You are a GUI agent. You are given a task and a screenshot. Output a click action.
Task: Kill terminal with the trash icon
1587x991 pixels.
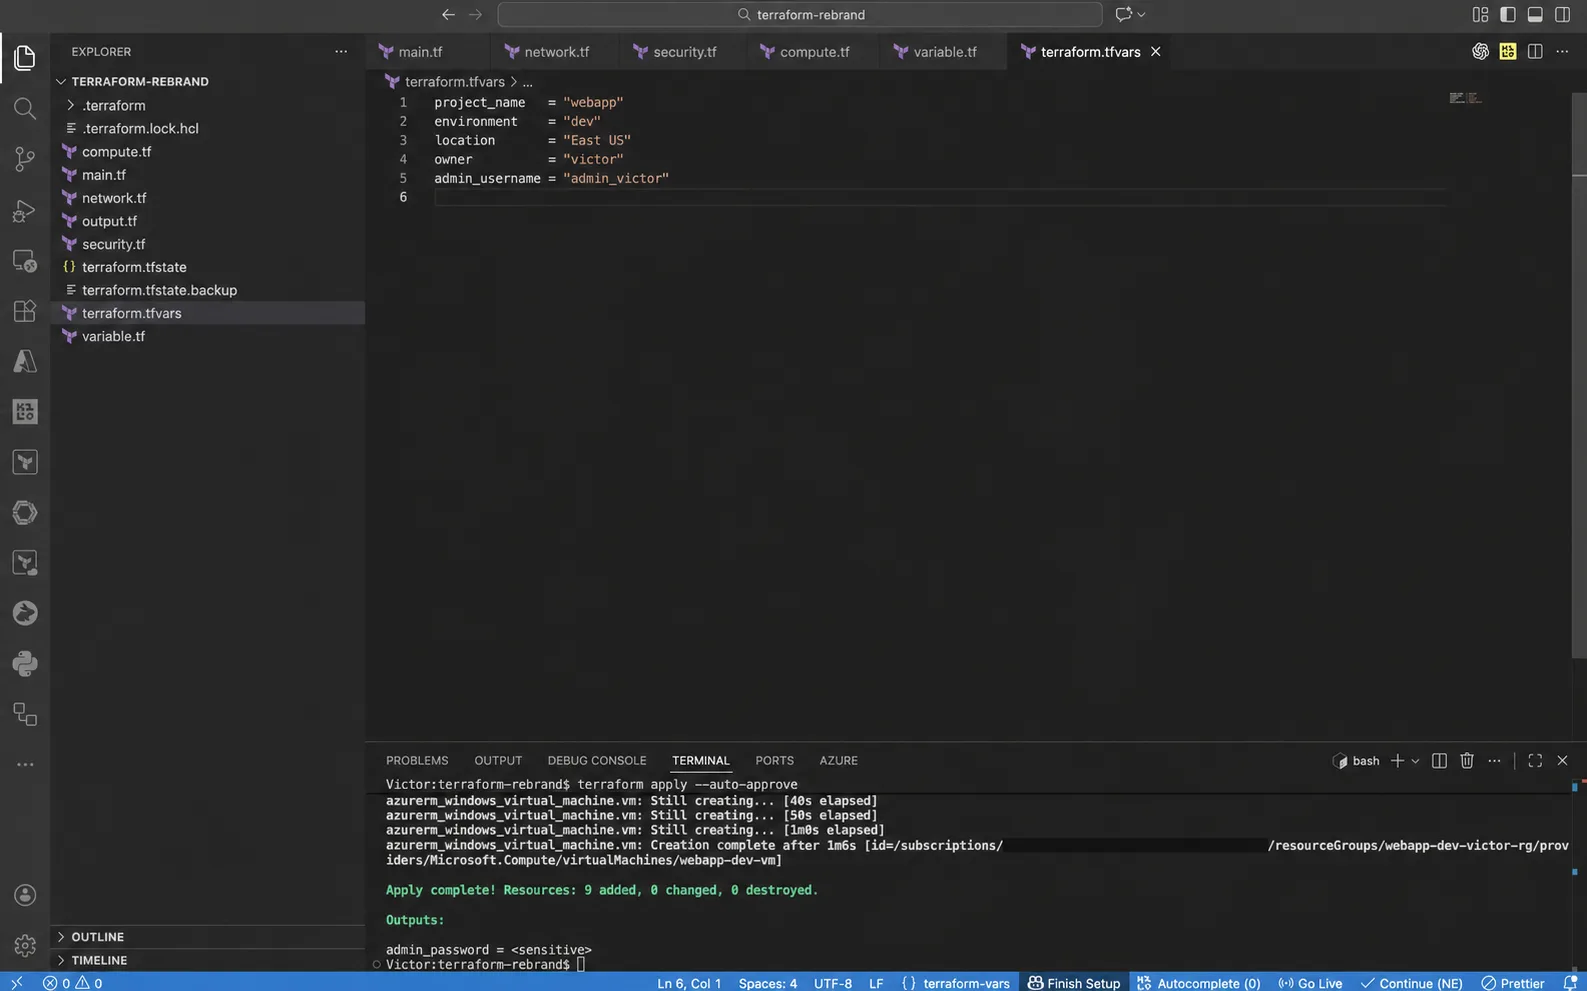(1467, 761)
